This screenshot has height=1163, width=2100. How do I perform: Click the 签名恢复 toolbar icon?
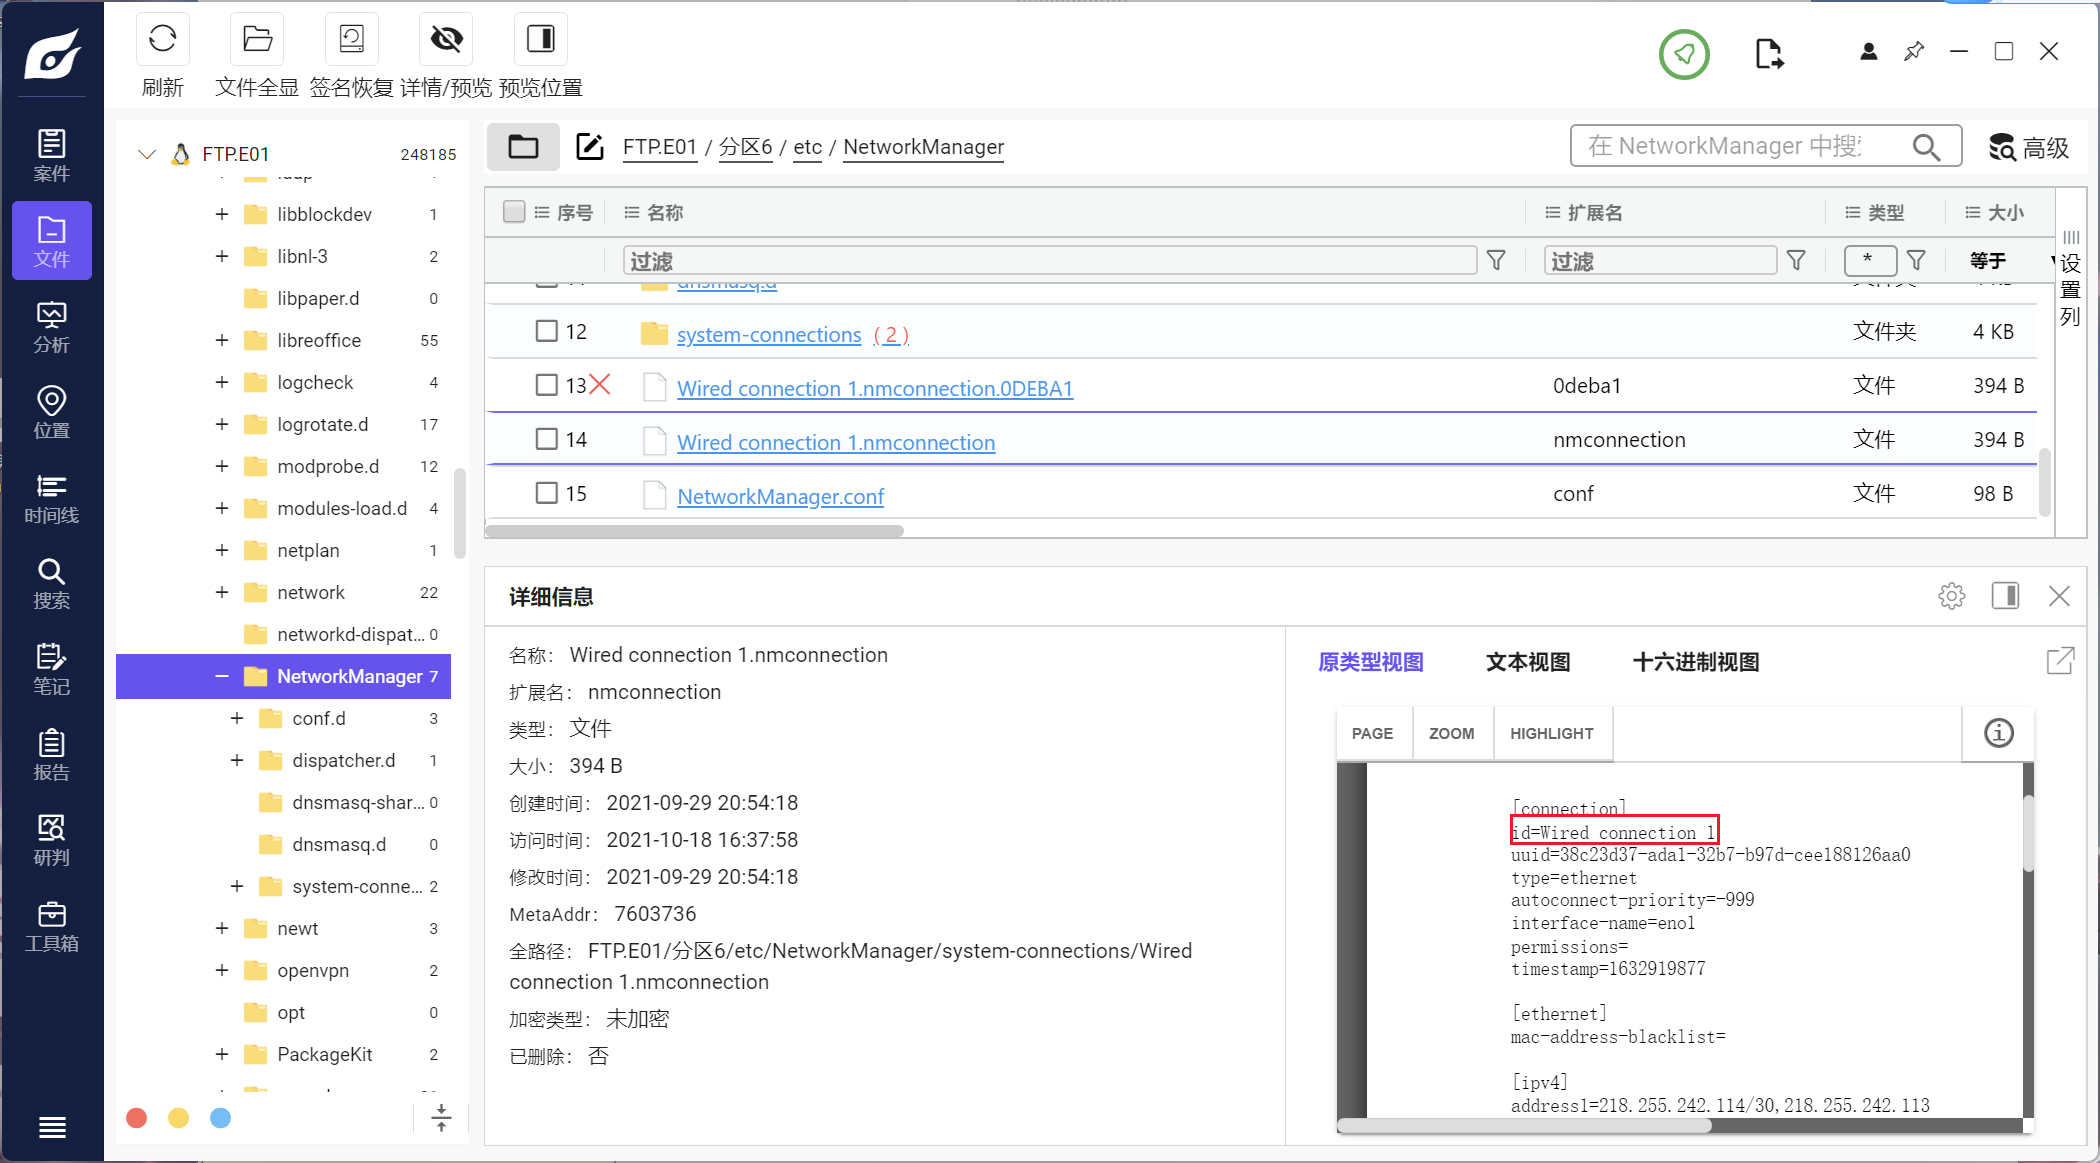pos(351,39)
